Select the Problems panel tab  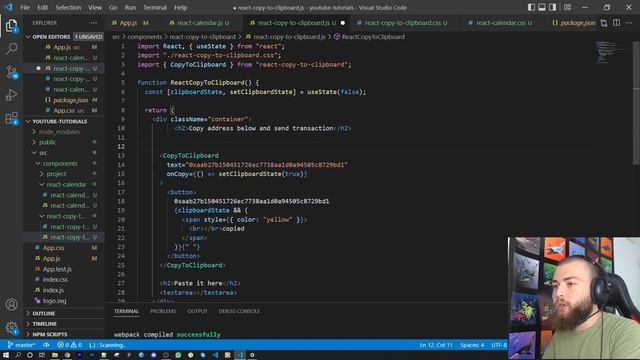pyautogui.click(x=162, y=311)
